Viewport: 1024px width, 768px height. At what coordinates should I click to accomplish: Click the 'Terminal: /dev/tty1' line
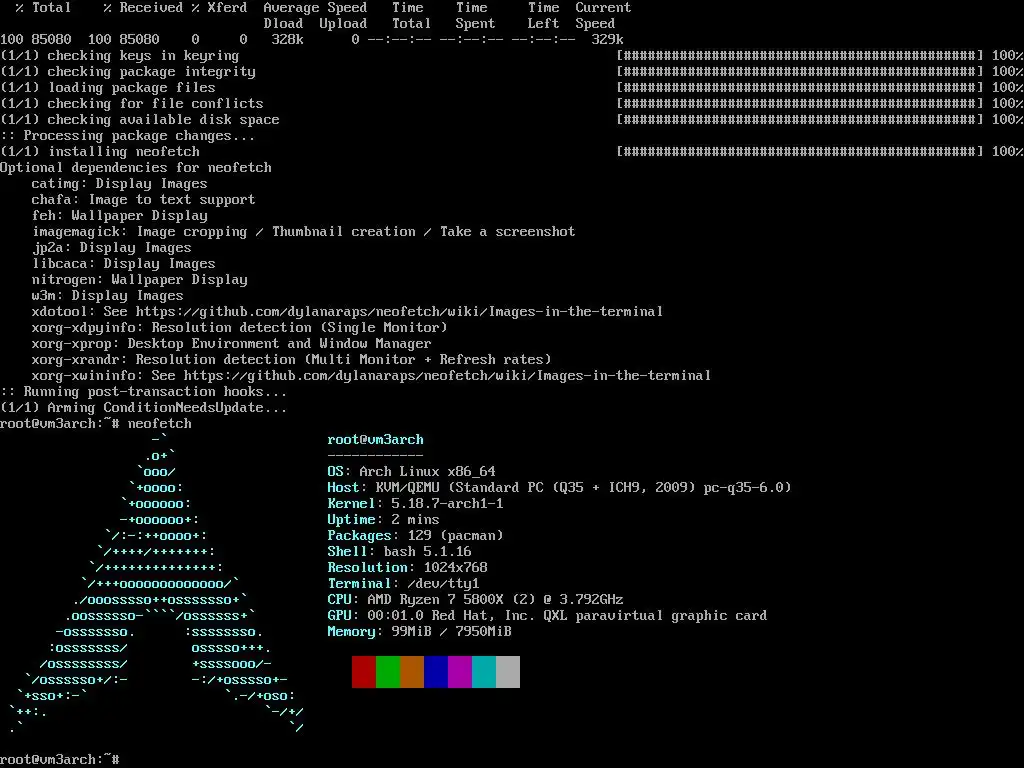(x=404, y=584)
